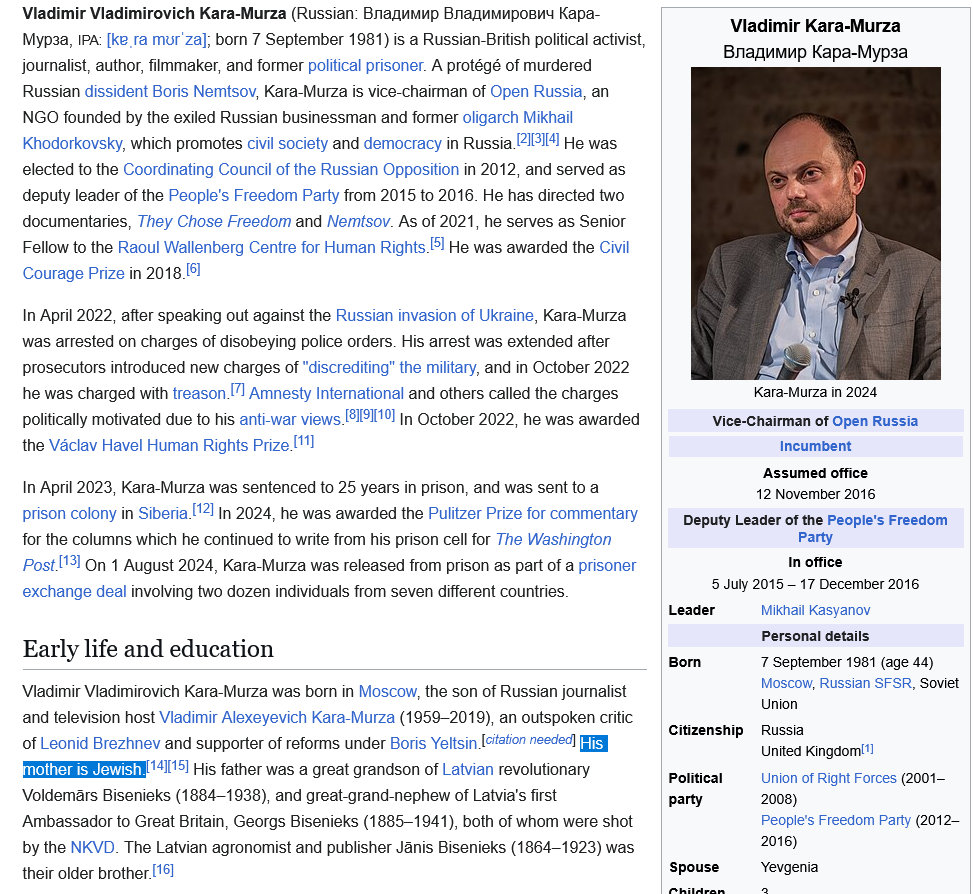Viewport: 973px width, 894px height.
Task: Jump to citation [14]
Action: click(x=156, y=766)
